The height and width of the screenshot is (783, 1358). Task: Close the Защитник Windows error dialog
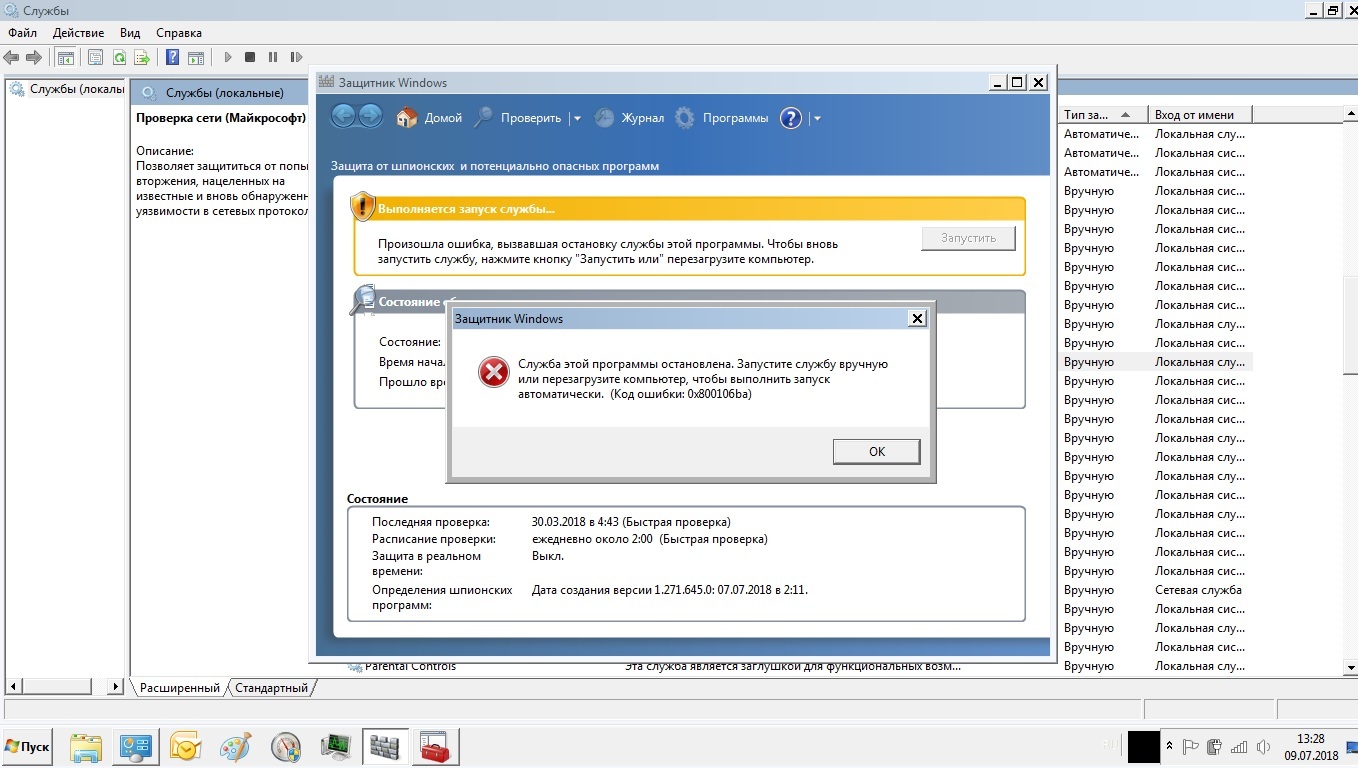pos(916,319)
